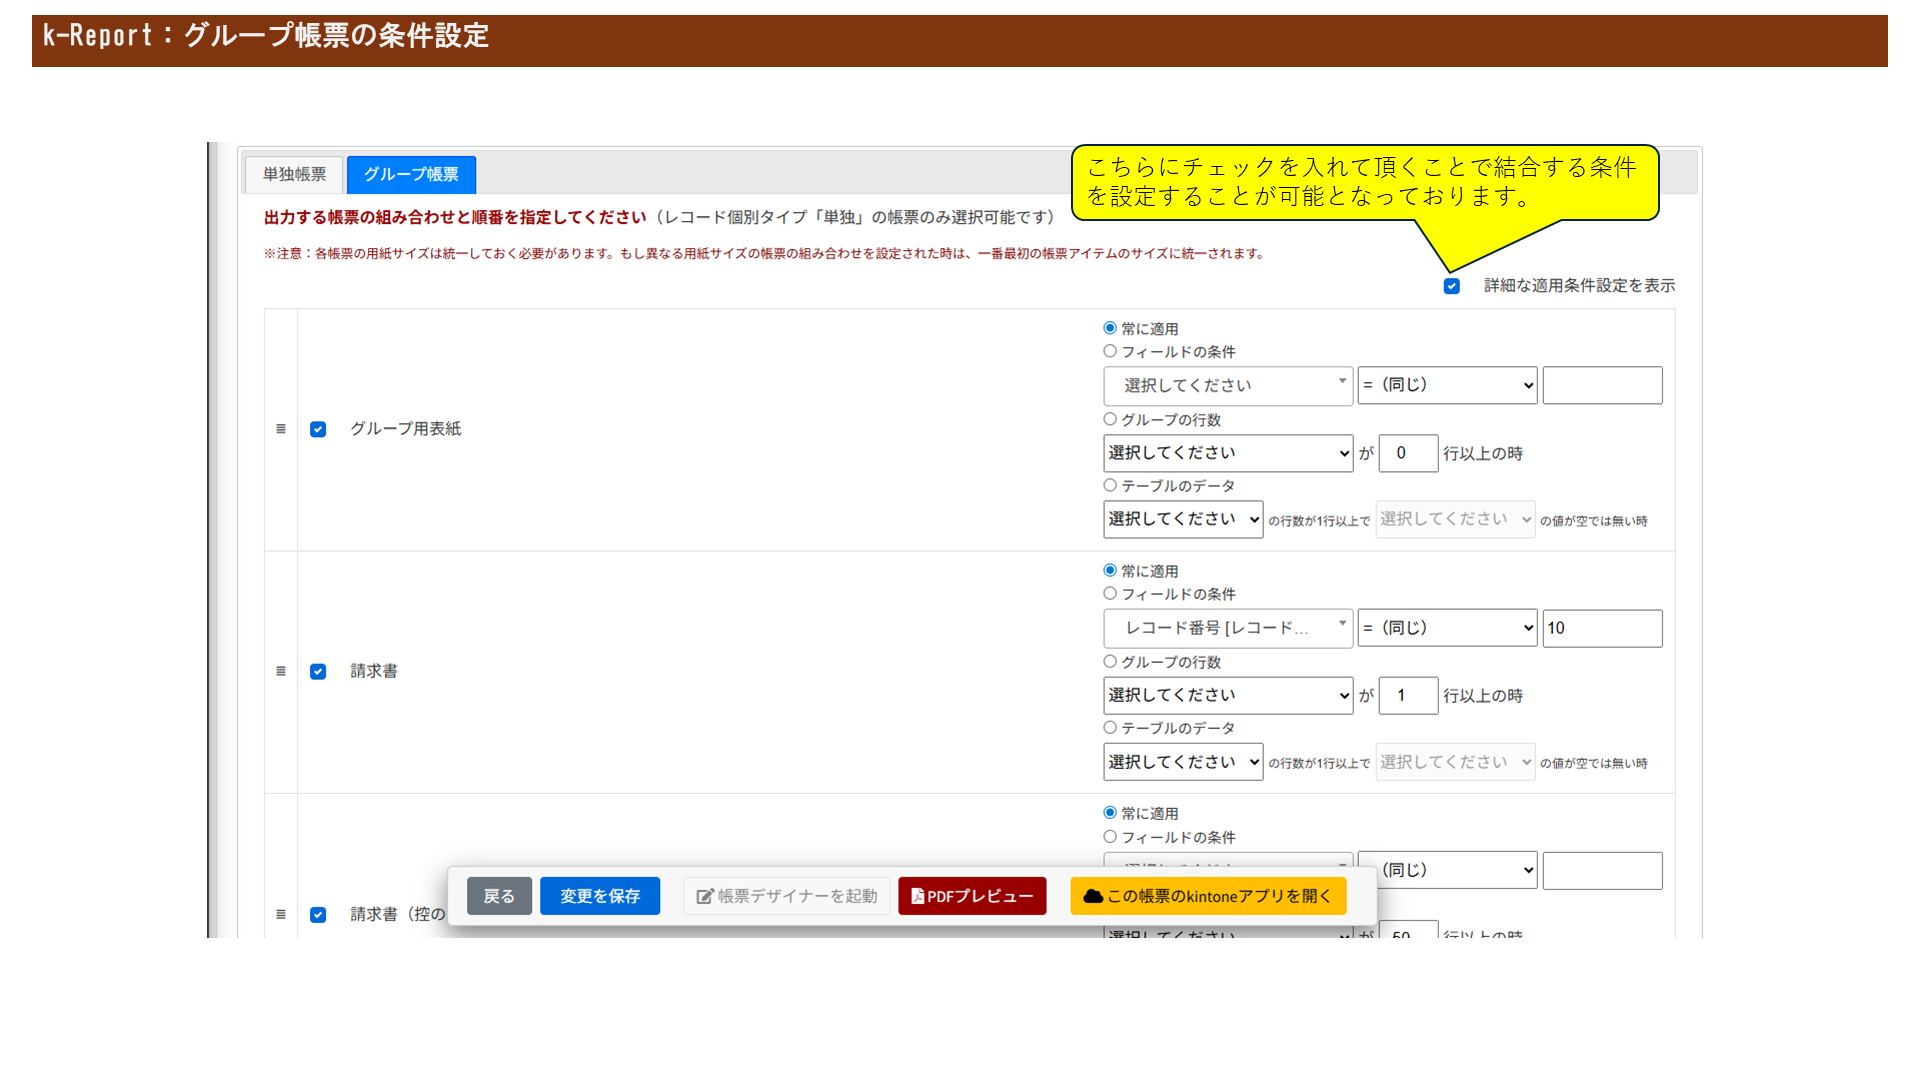1920x1080 pixels.
Task: Select the グループ帳票 tab
Action: coord(411,174)
